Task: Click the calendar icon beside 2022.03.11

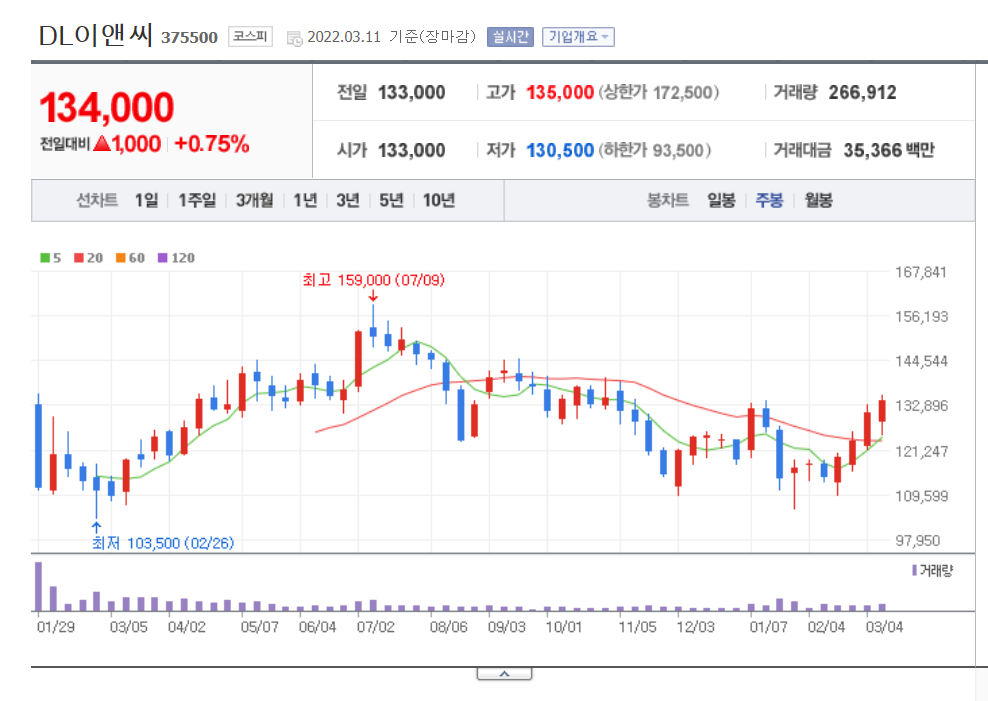Action: pos(294,38)
